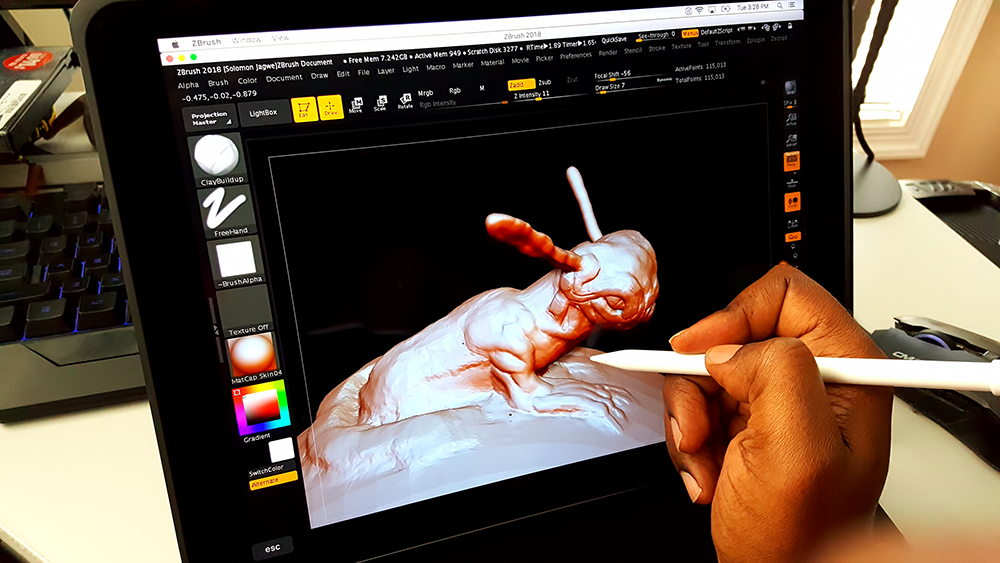This screenshot has height=563, width=1000.
Task: Open the View menu in macOS bar
Action: [x=280, y=38]
